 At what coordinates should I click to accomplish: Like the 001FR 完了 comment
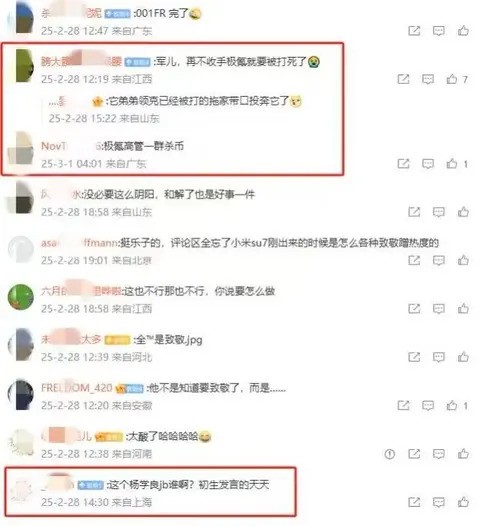[x=463, y=31]
